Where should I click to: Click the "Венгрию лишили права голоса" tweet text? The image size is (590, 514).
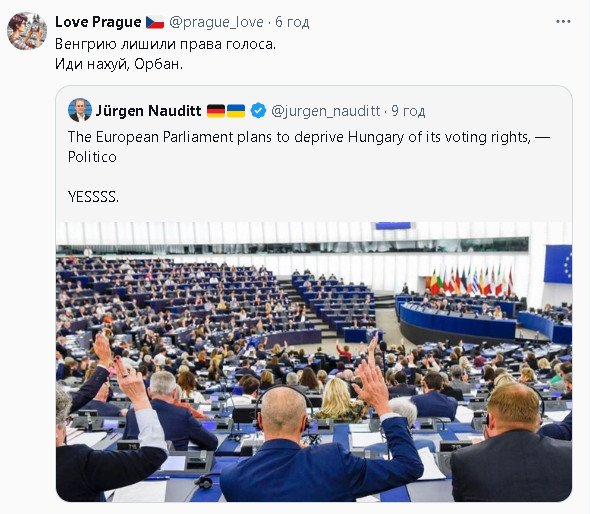pyautogui.click(x=166, y=44)
